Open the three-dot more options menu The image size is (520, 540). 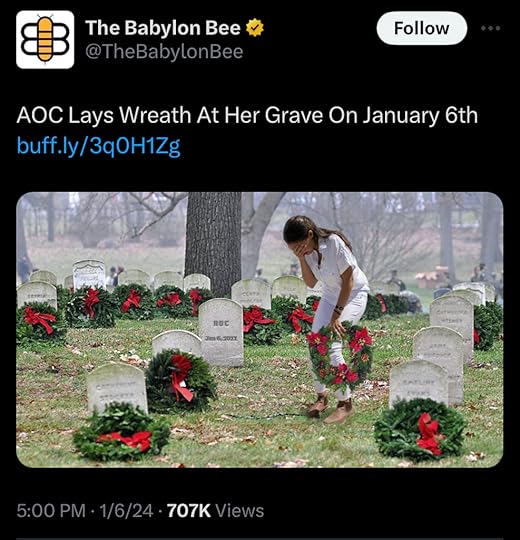pos(491,28)
